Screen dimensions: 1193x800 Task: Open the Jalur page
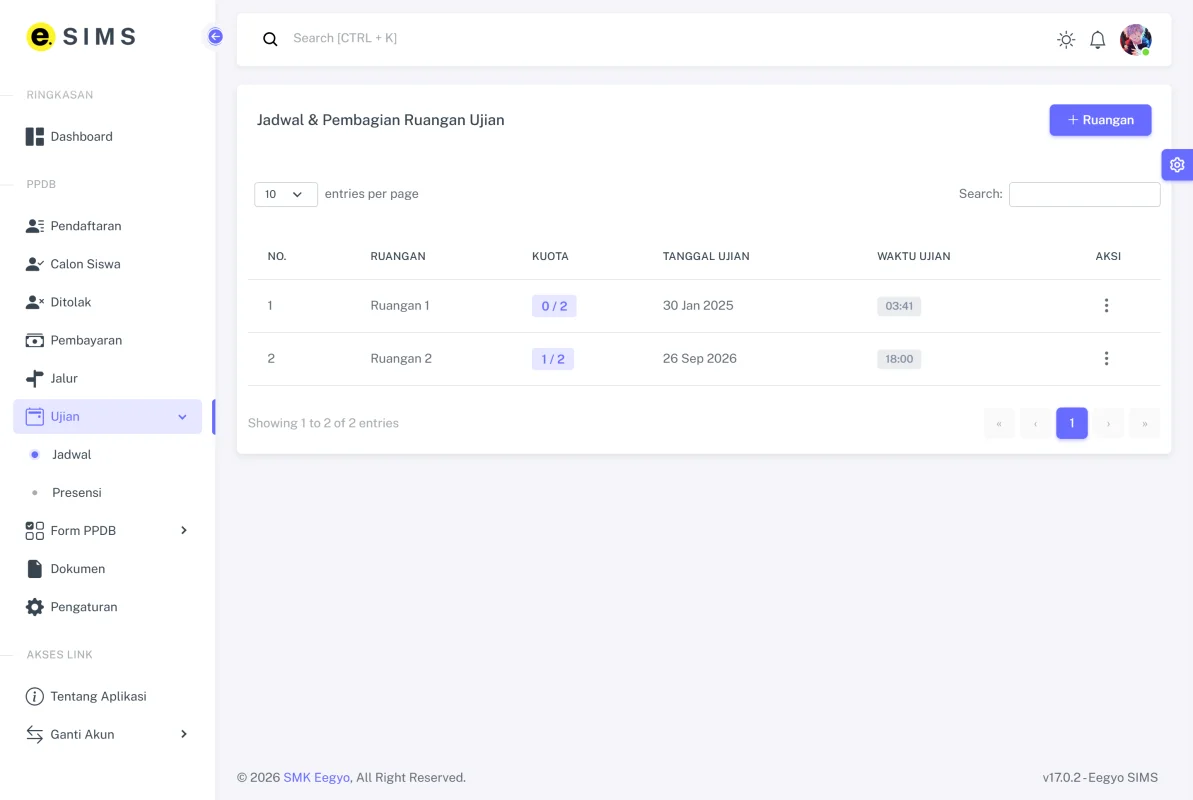click(x=107, y=378)
